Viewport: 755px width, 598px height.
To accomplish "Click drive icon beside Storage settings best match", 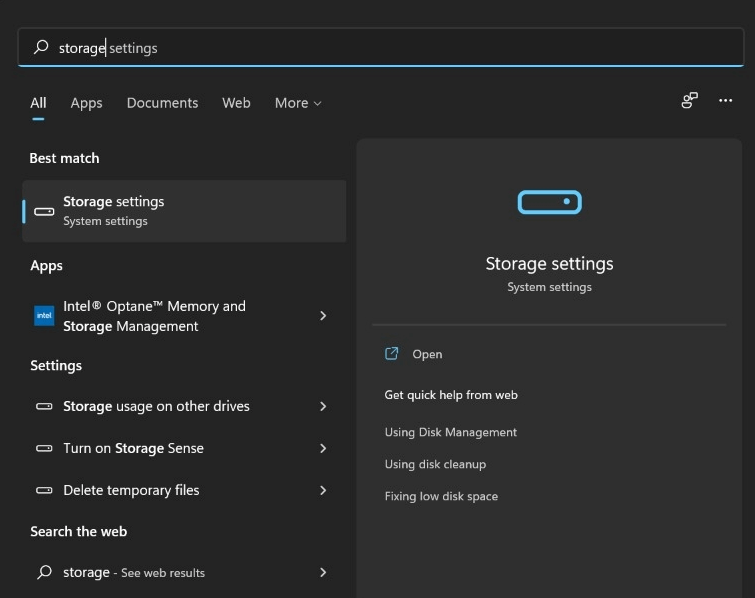I will 44,211.
